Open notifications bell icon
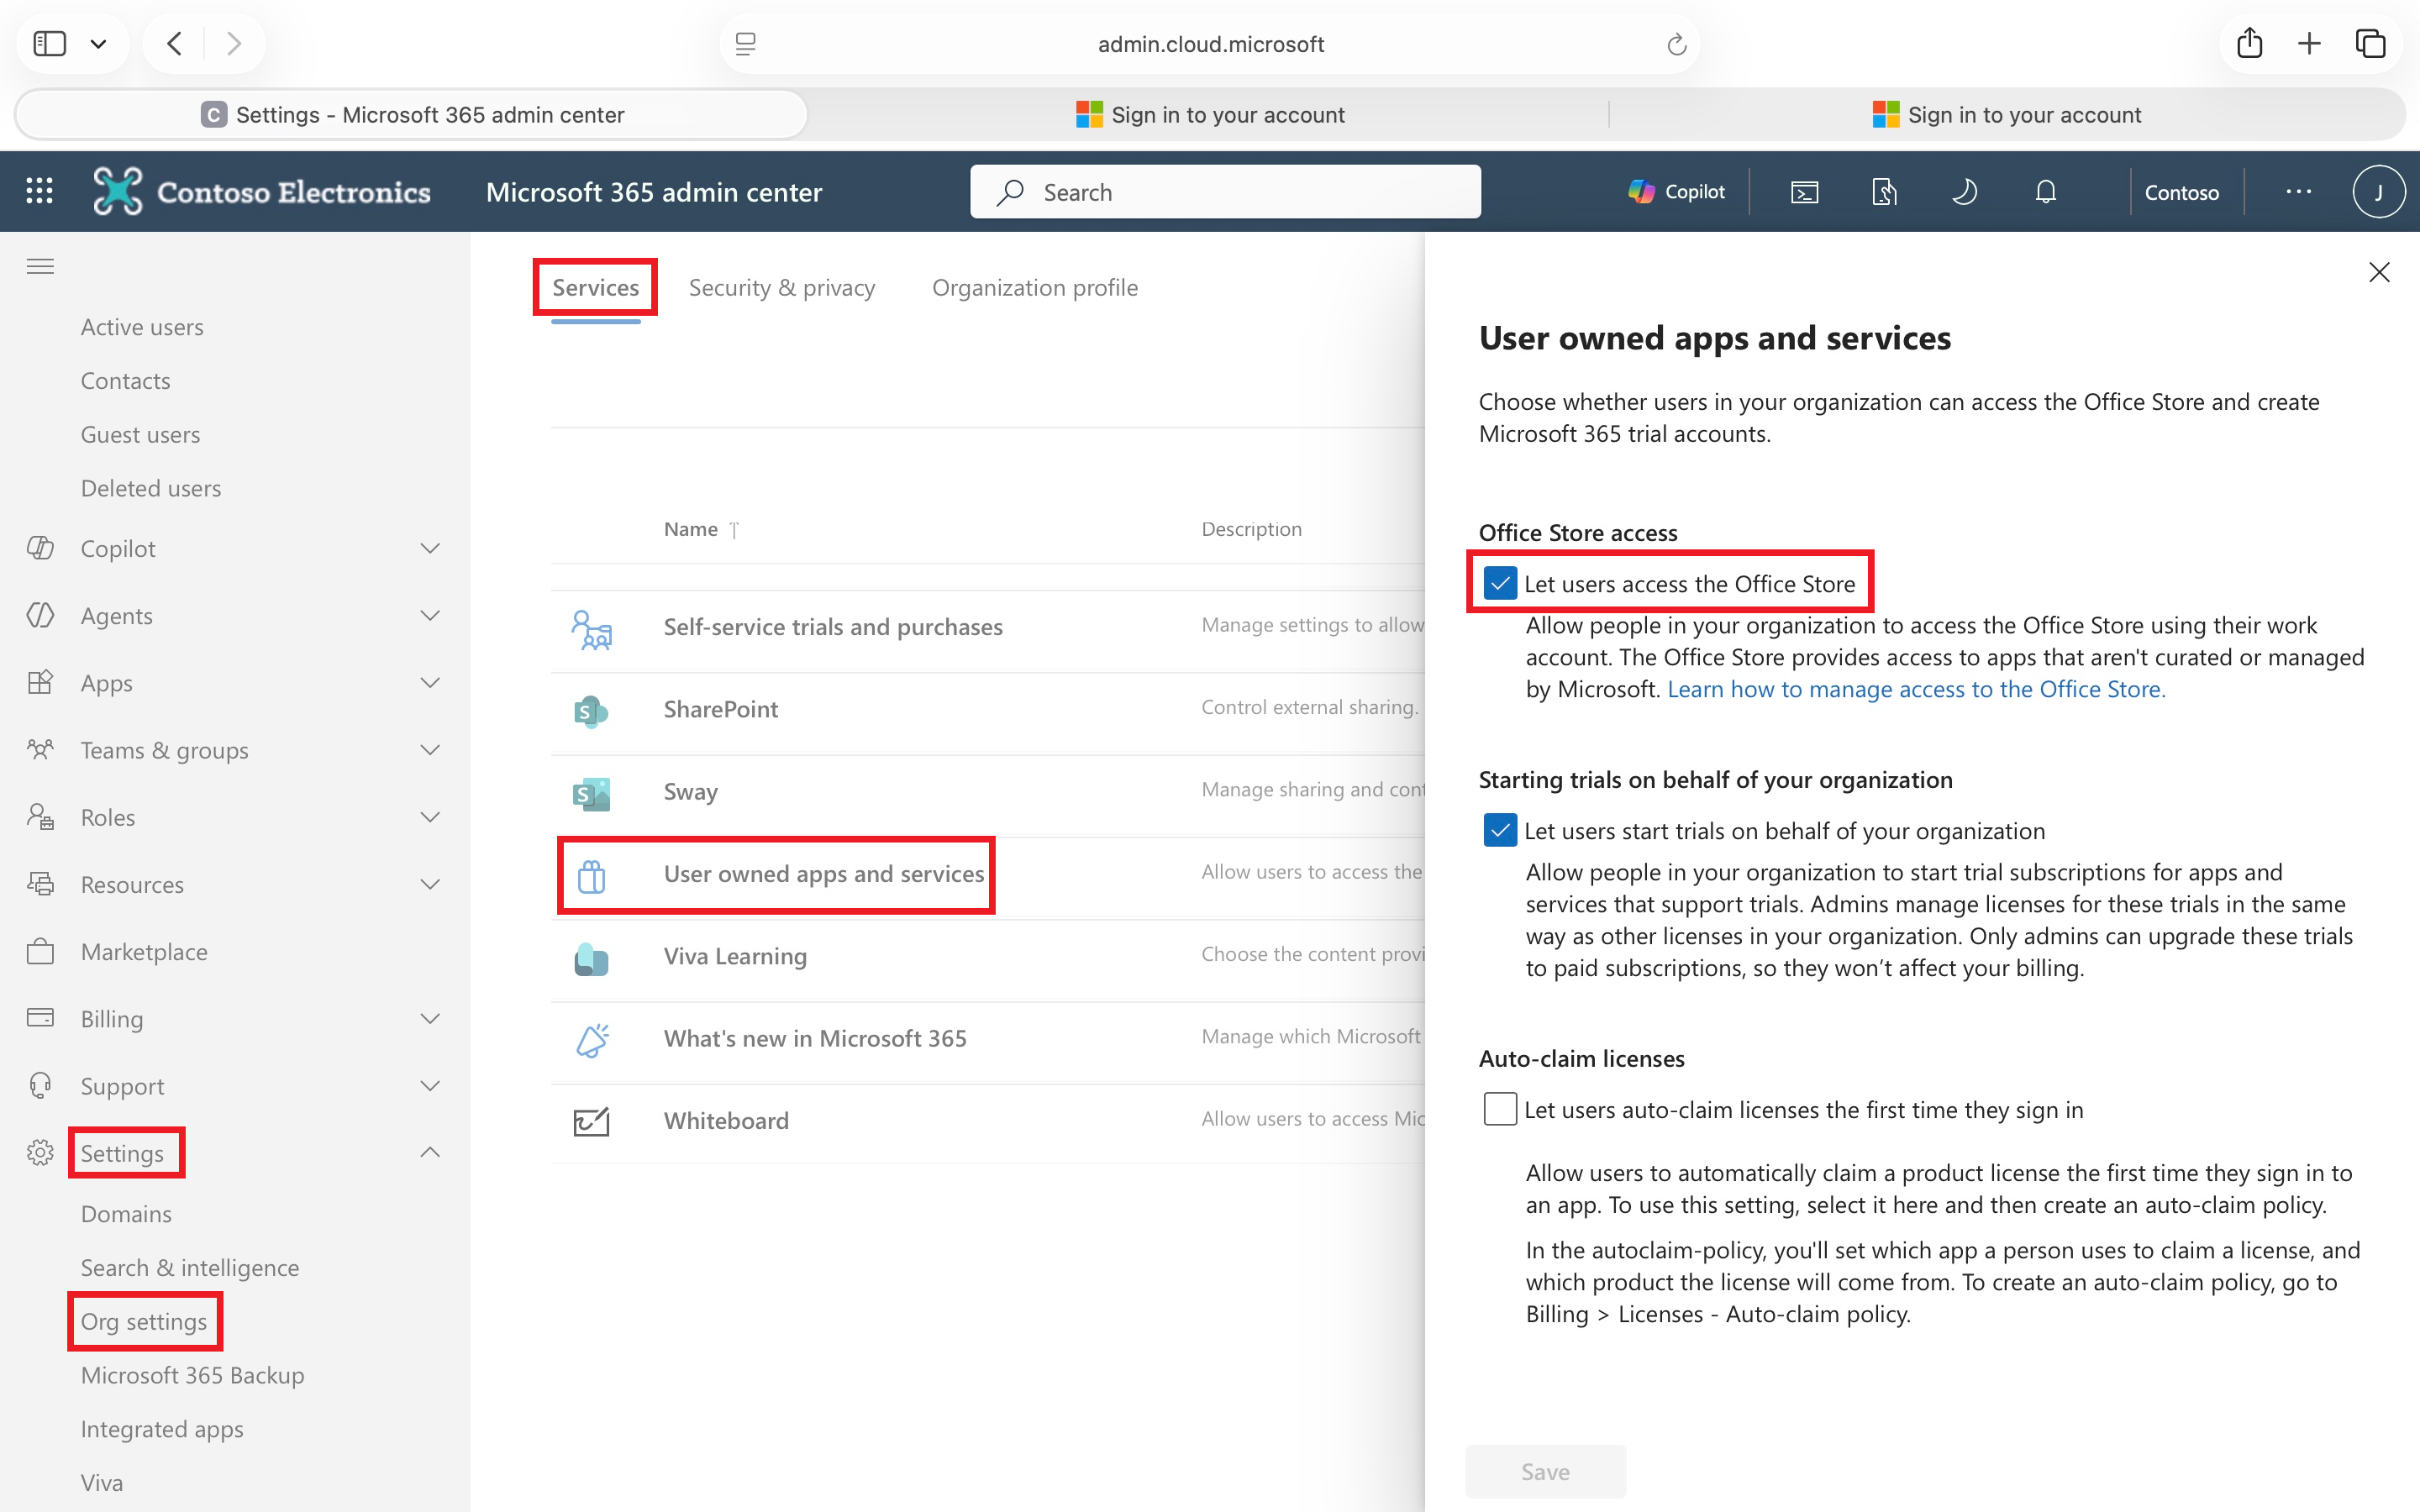2420x1512 pixels. click(x=2046, y=191)
